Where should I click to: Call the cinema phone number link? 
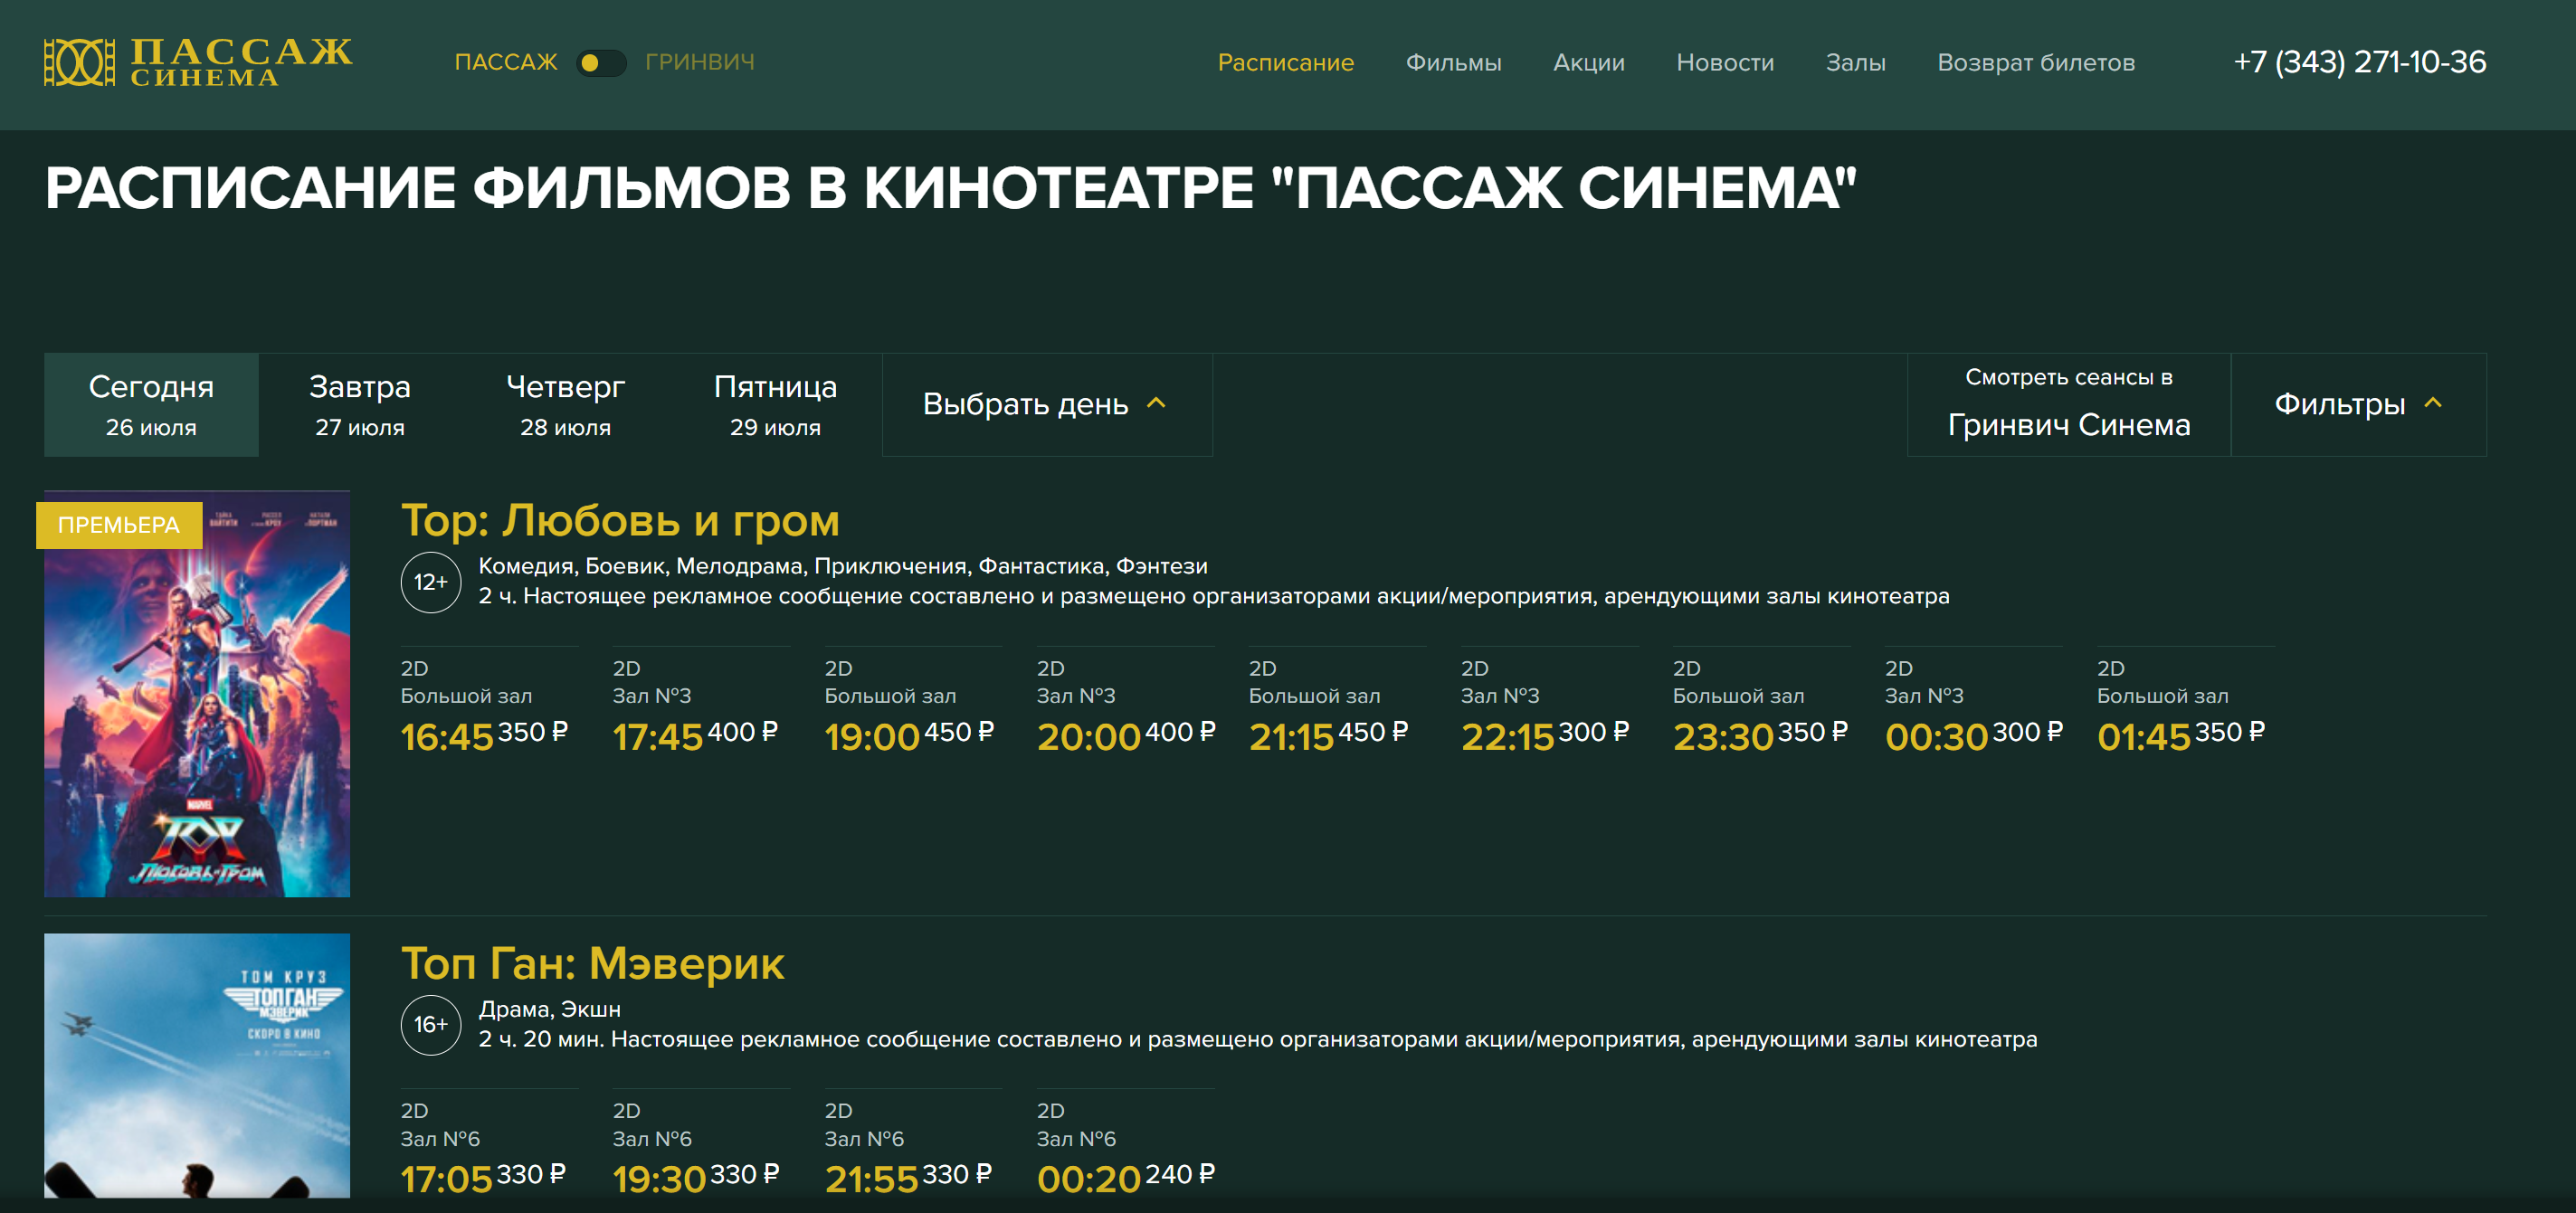(x=2359, y=63)
